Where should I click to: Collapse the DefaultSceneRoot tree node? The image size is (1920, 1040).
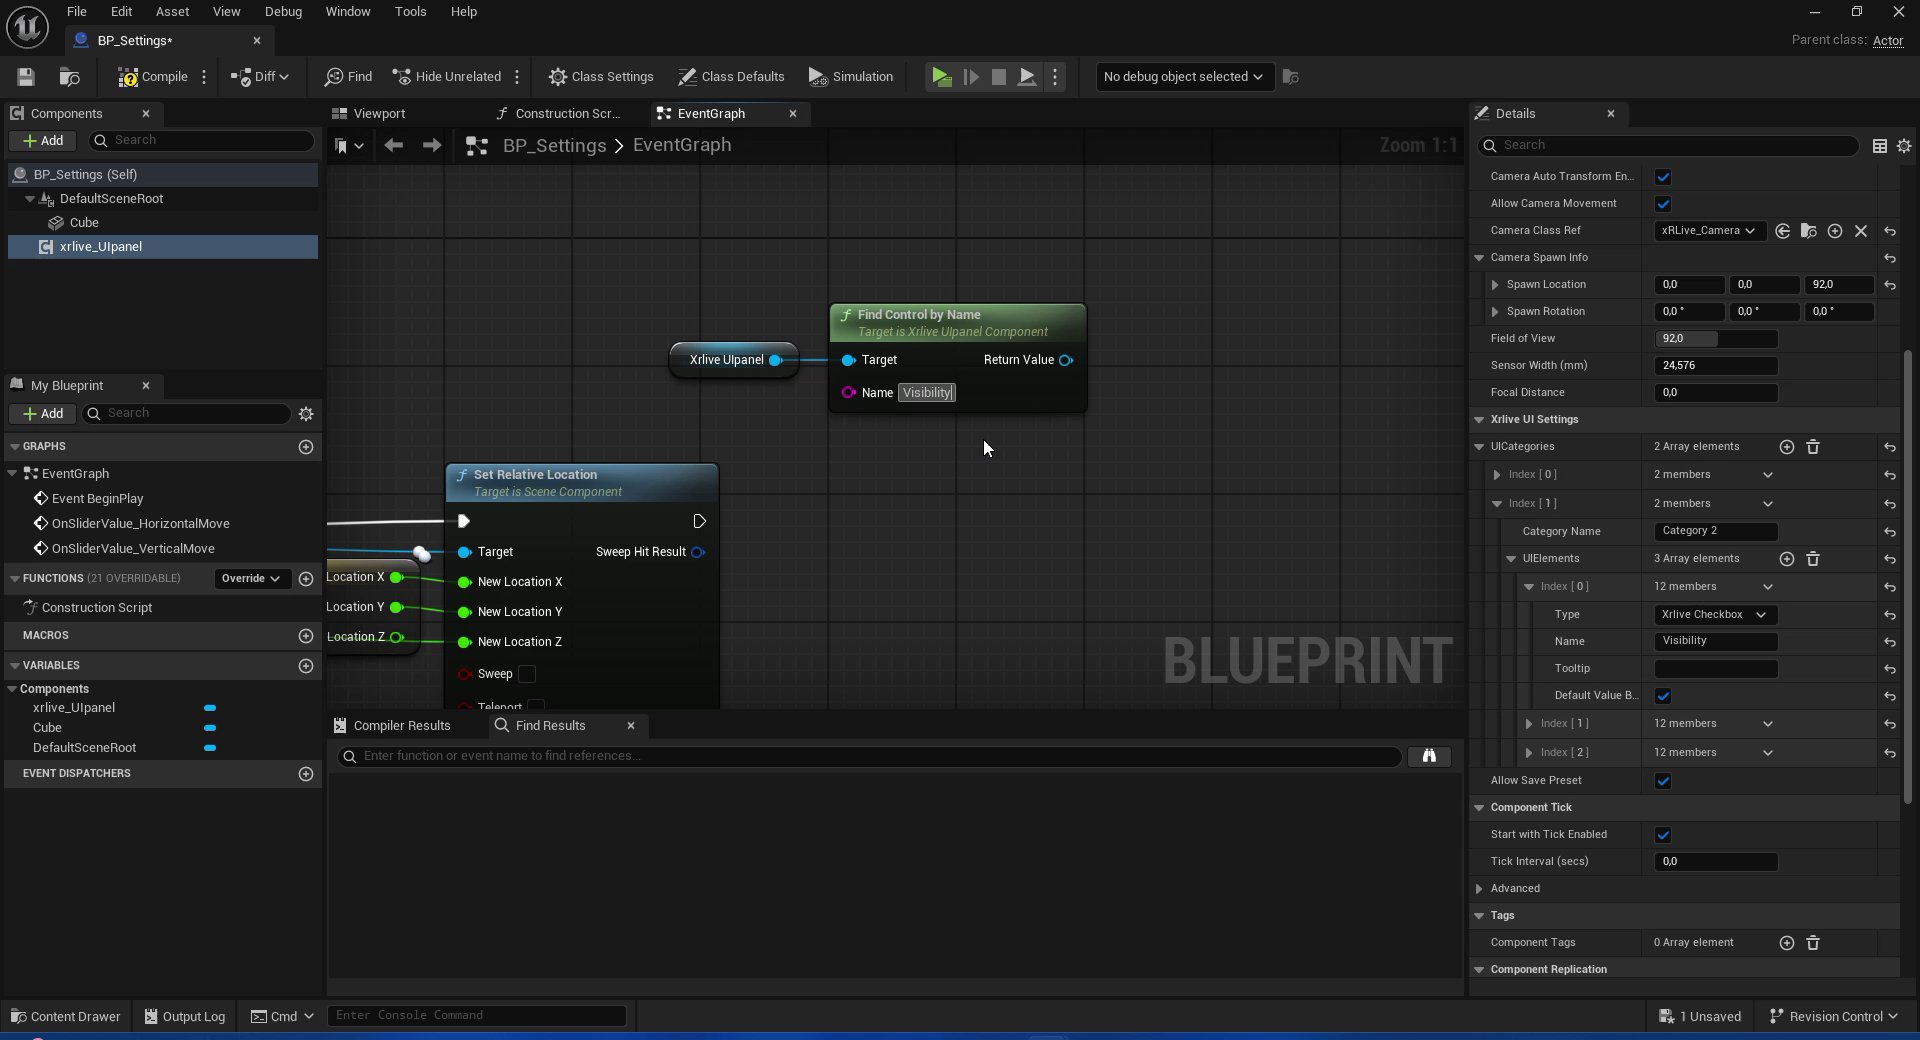click(30, 199)
